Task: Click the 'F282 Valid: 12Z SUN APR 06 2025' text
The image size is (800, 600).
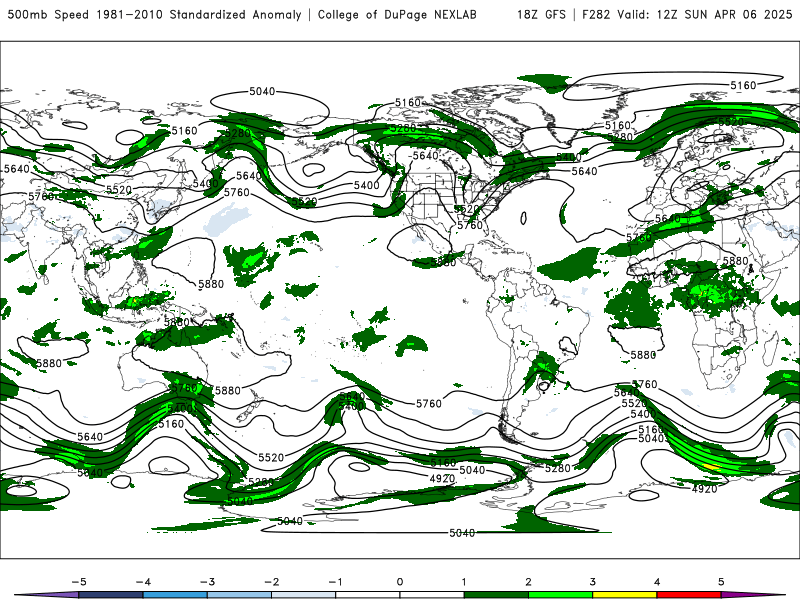Action: [x=687, y=14]
